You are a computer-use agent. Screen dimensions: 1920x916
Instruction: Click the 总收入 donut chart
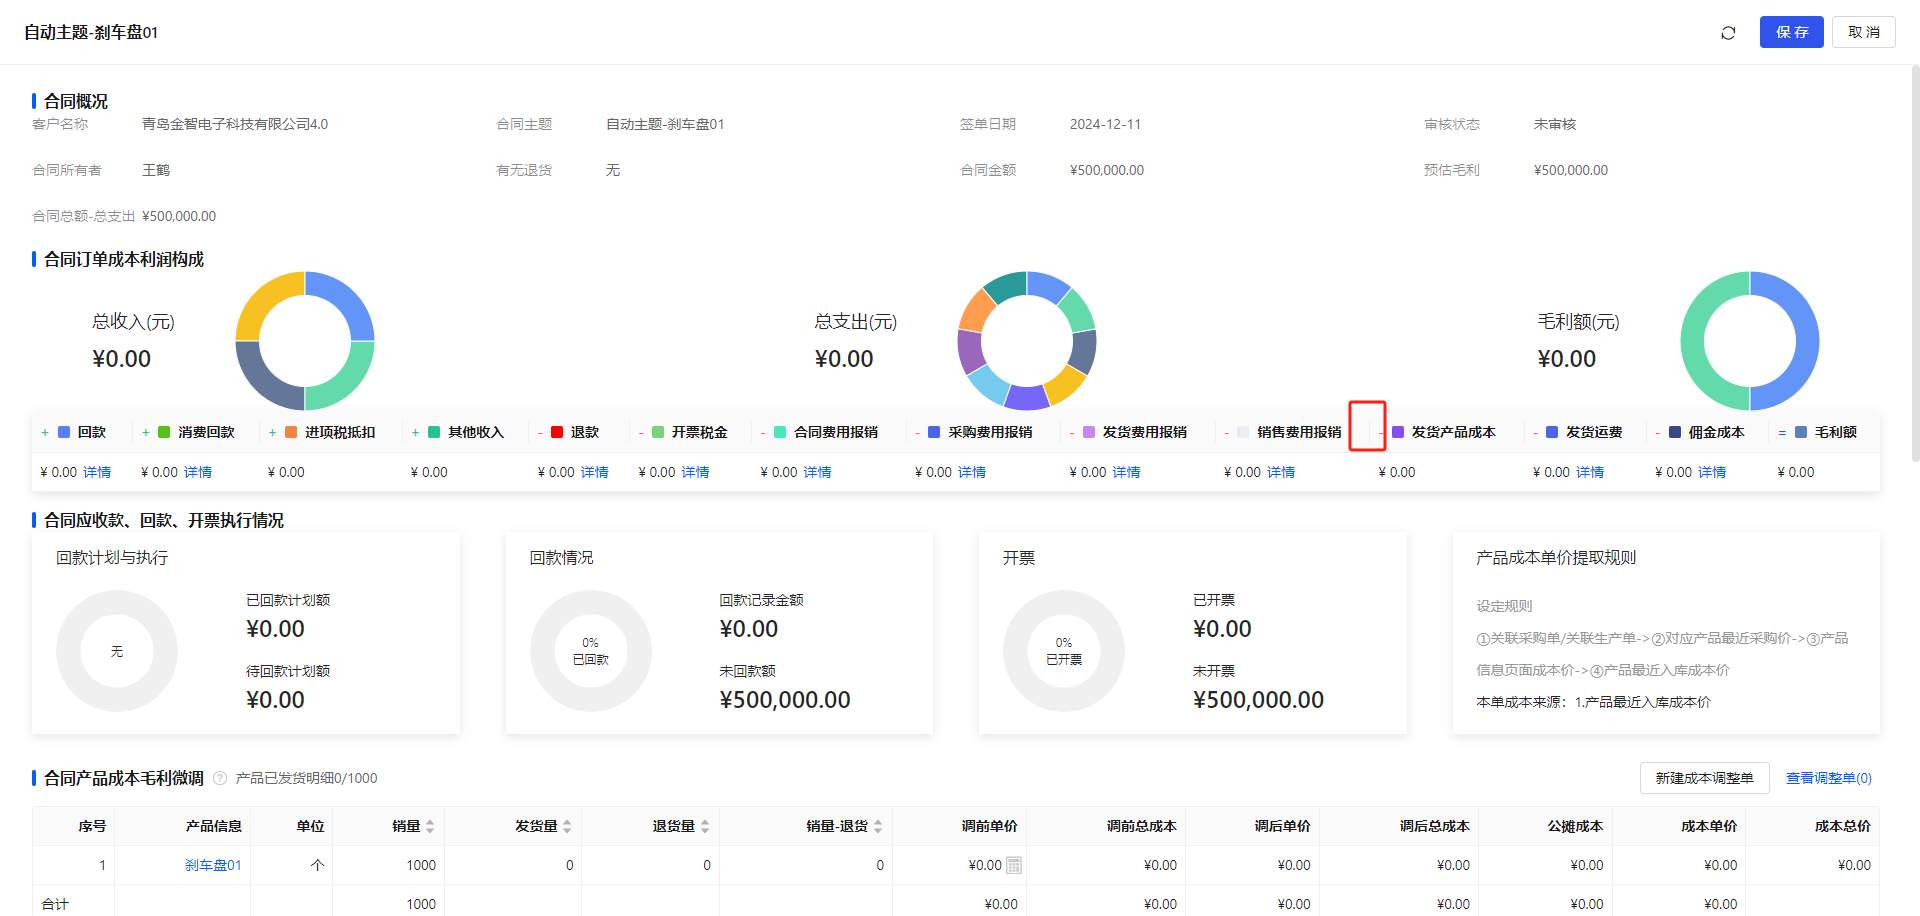305,341
